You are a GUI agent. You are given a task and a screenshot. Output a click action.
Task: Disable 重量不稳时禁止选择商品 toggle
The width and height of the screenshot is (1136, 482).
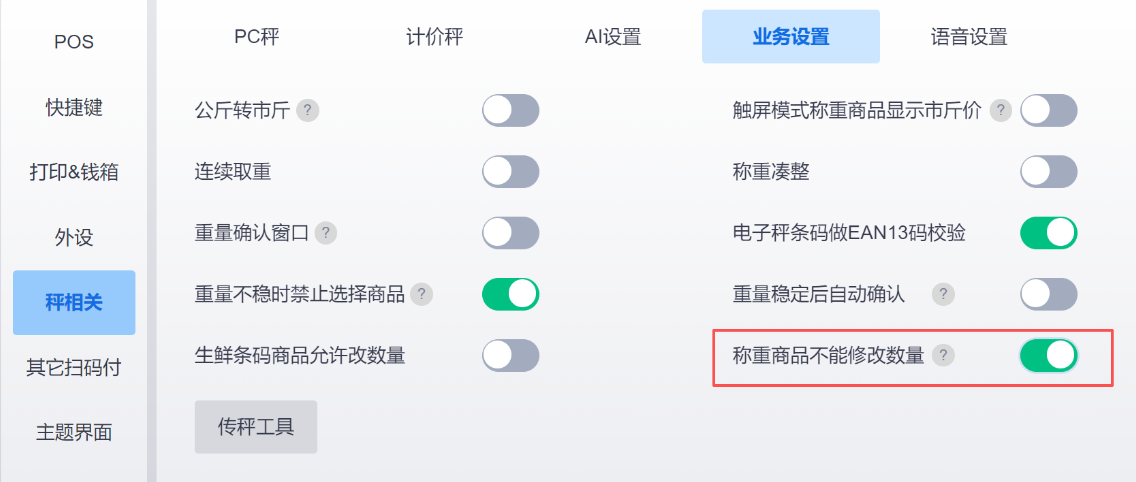(x=510, y=294)
